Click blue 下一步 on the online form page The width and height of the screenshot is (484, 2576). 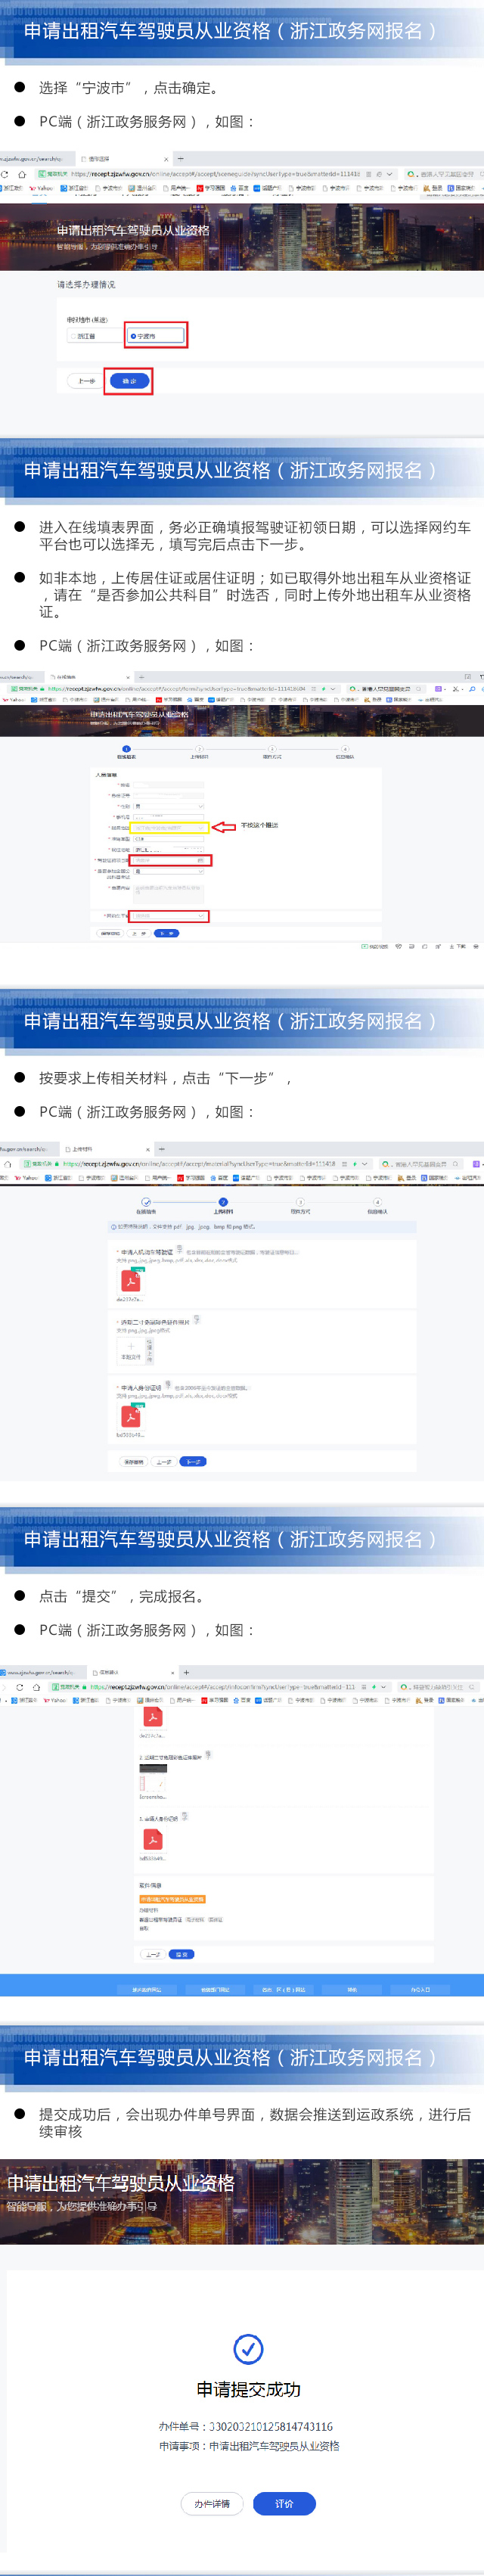click(x=166, y=933)
